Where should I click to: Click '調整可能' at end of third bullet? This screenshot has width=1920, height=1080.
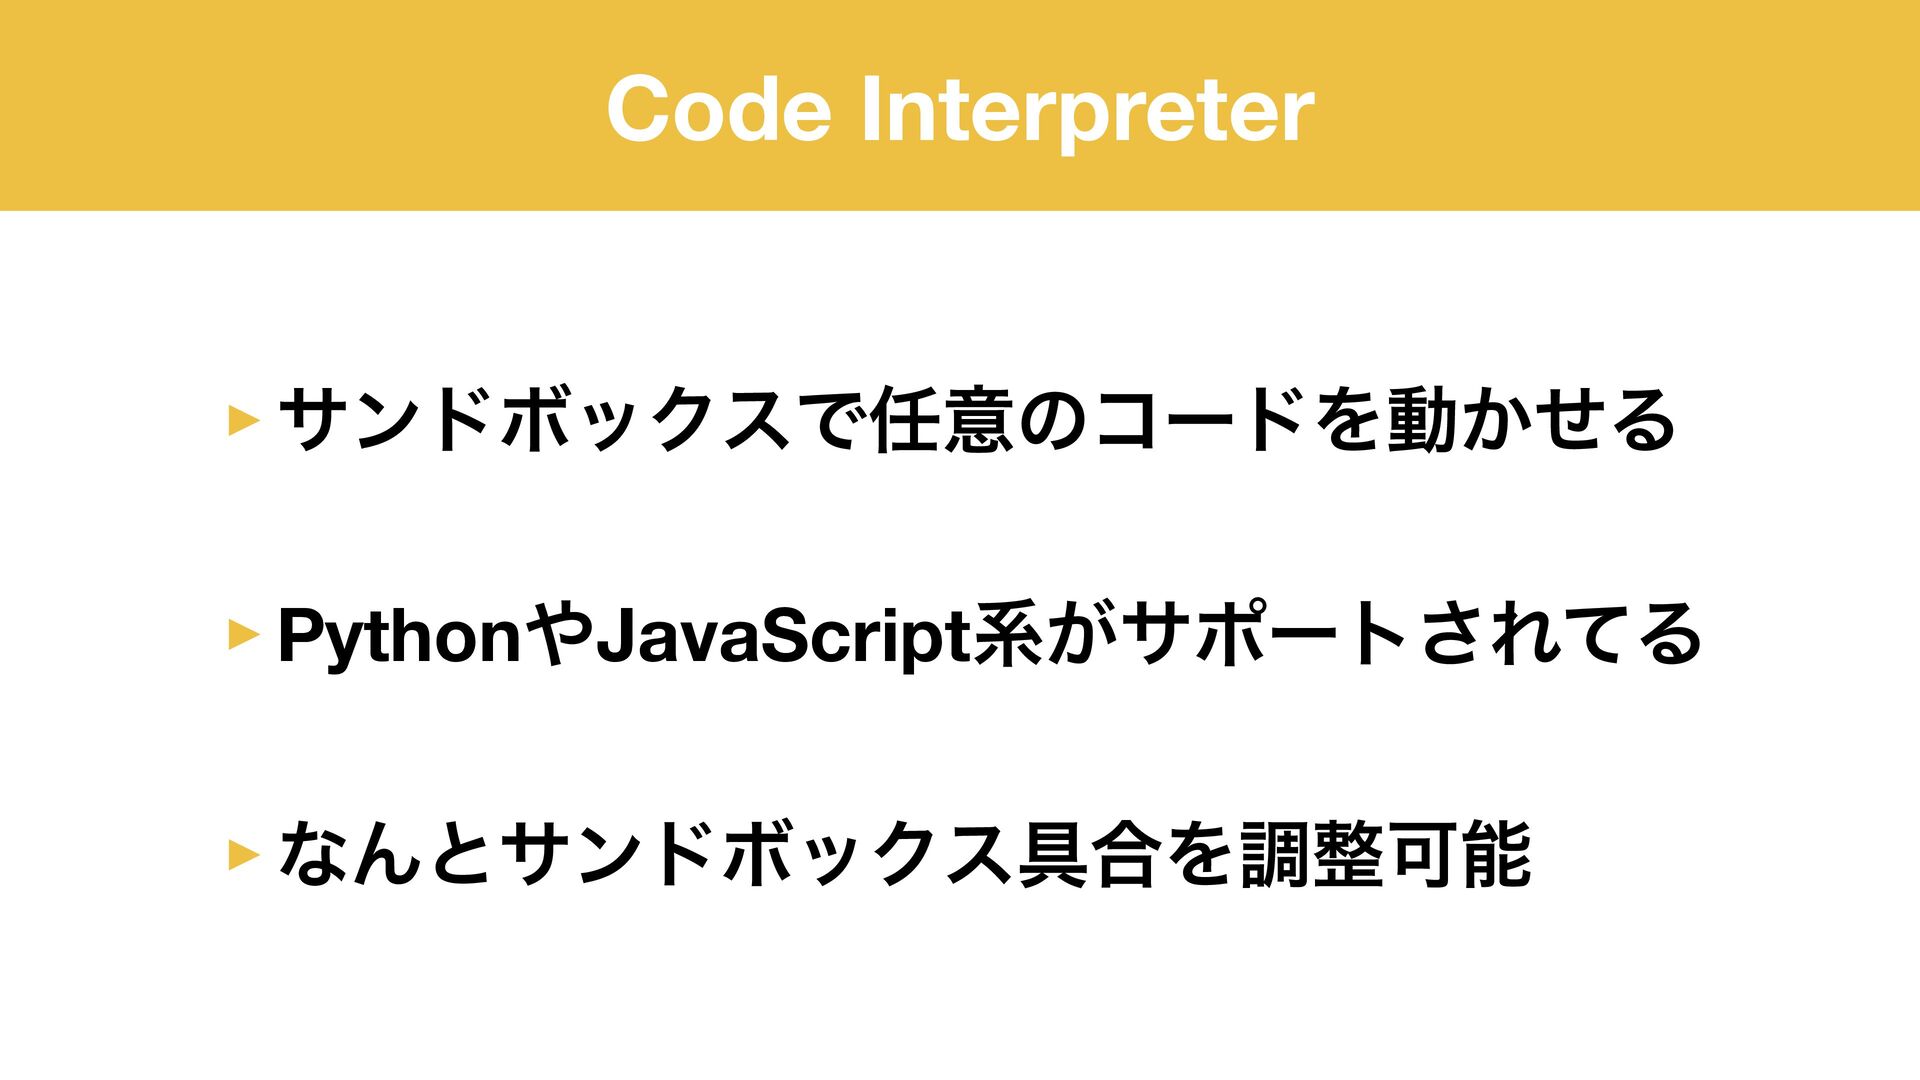[1386, 854]
